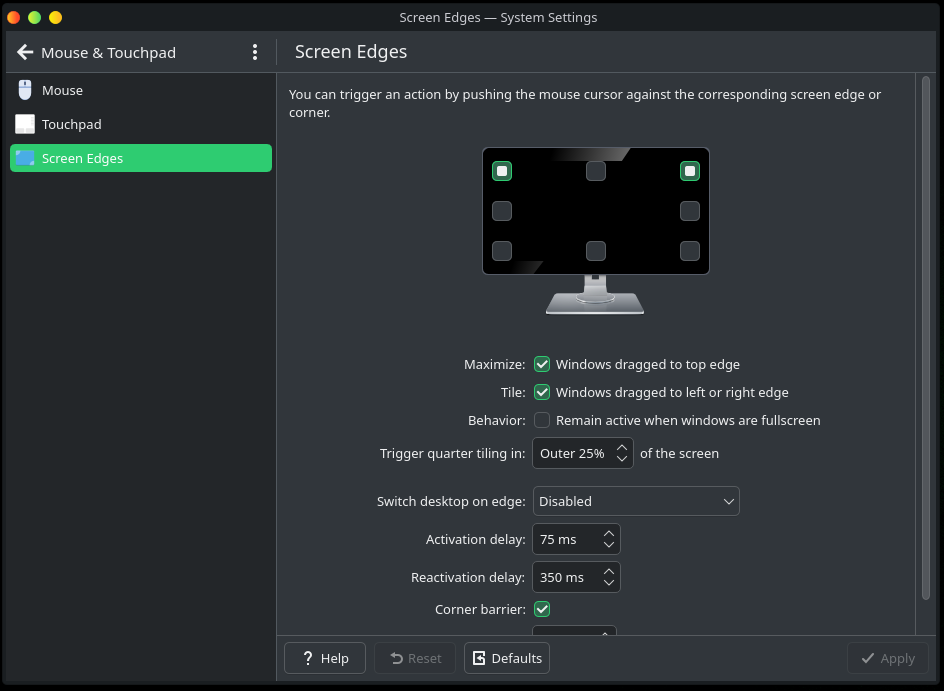Click the back arrow next to Mouse & Touchpad
The image size is (944, 691).
coord(25,52)
